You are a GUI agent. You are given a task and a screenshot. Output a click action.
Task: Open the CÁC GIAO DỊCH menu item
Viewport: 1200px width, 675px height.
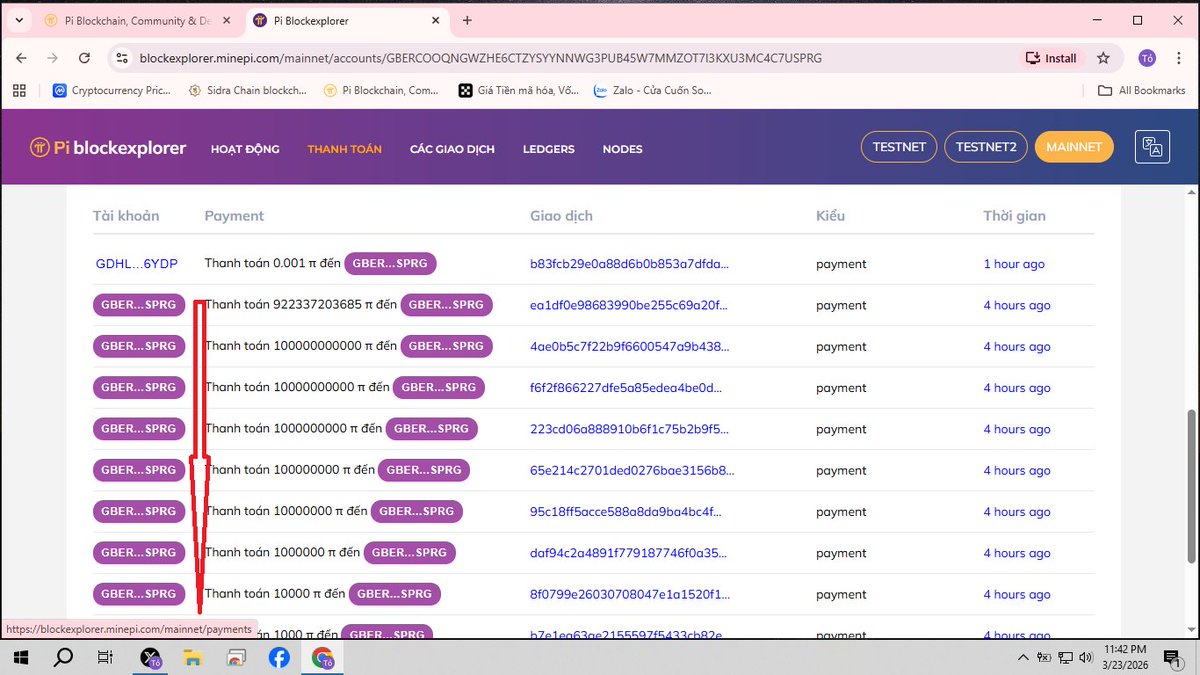452,149
